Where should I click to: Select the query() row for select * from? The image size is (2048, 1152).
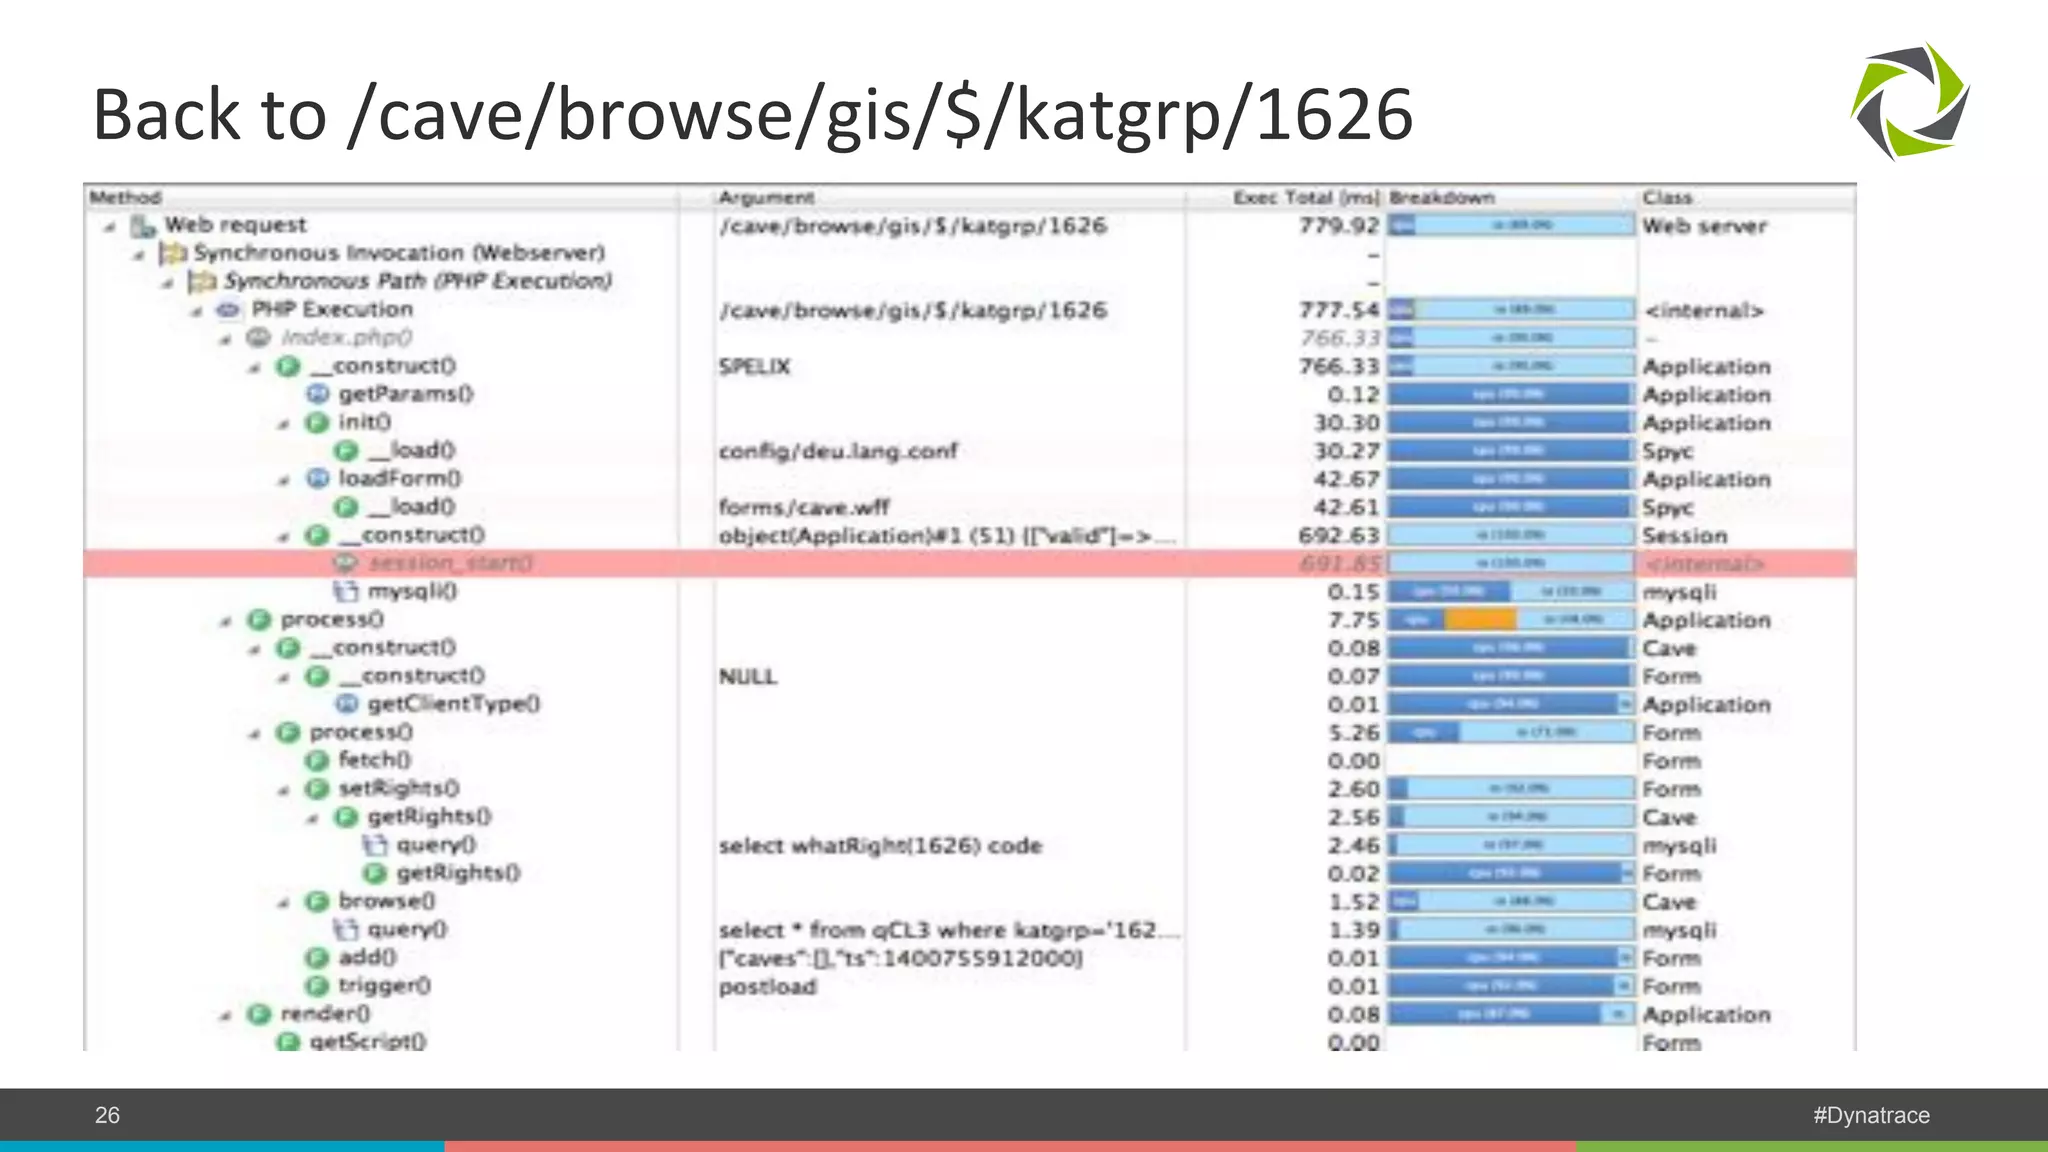click(x=407, y=929)
